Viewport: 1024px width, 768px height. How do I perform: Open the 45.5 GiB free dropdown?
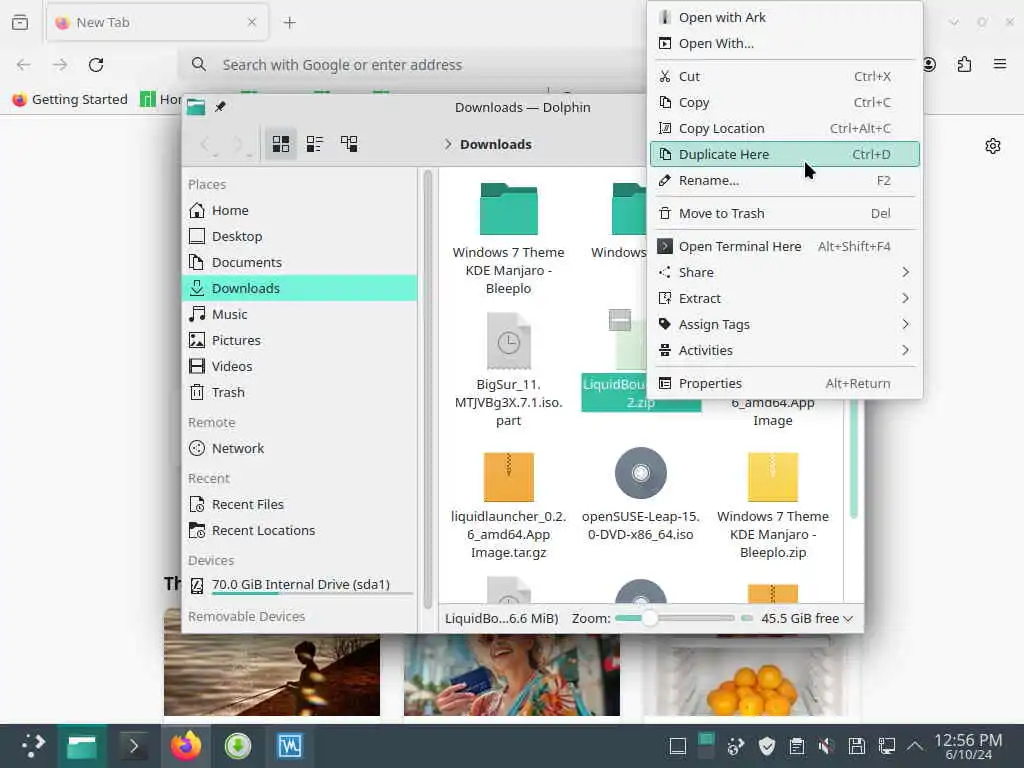tap(807, 618)
